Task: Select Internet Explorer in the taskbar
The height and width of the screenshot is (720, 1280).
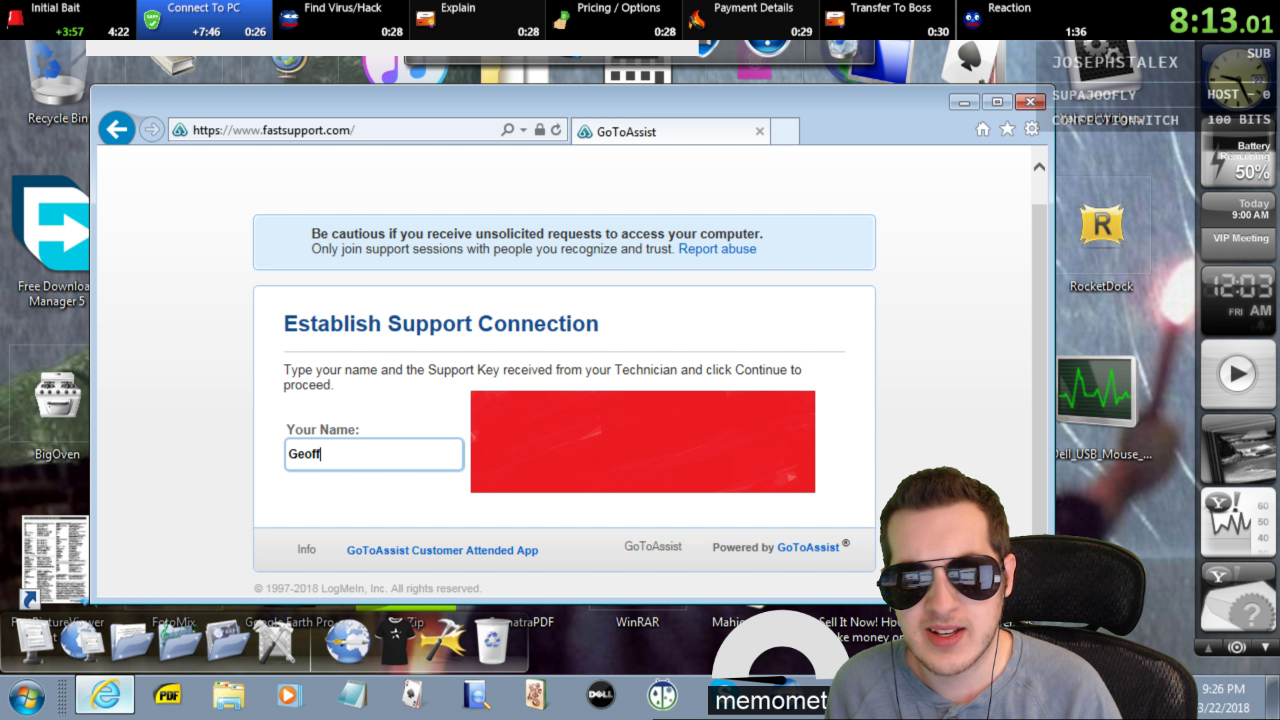Action: pyautogui.click(x=105, y=694)
